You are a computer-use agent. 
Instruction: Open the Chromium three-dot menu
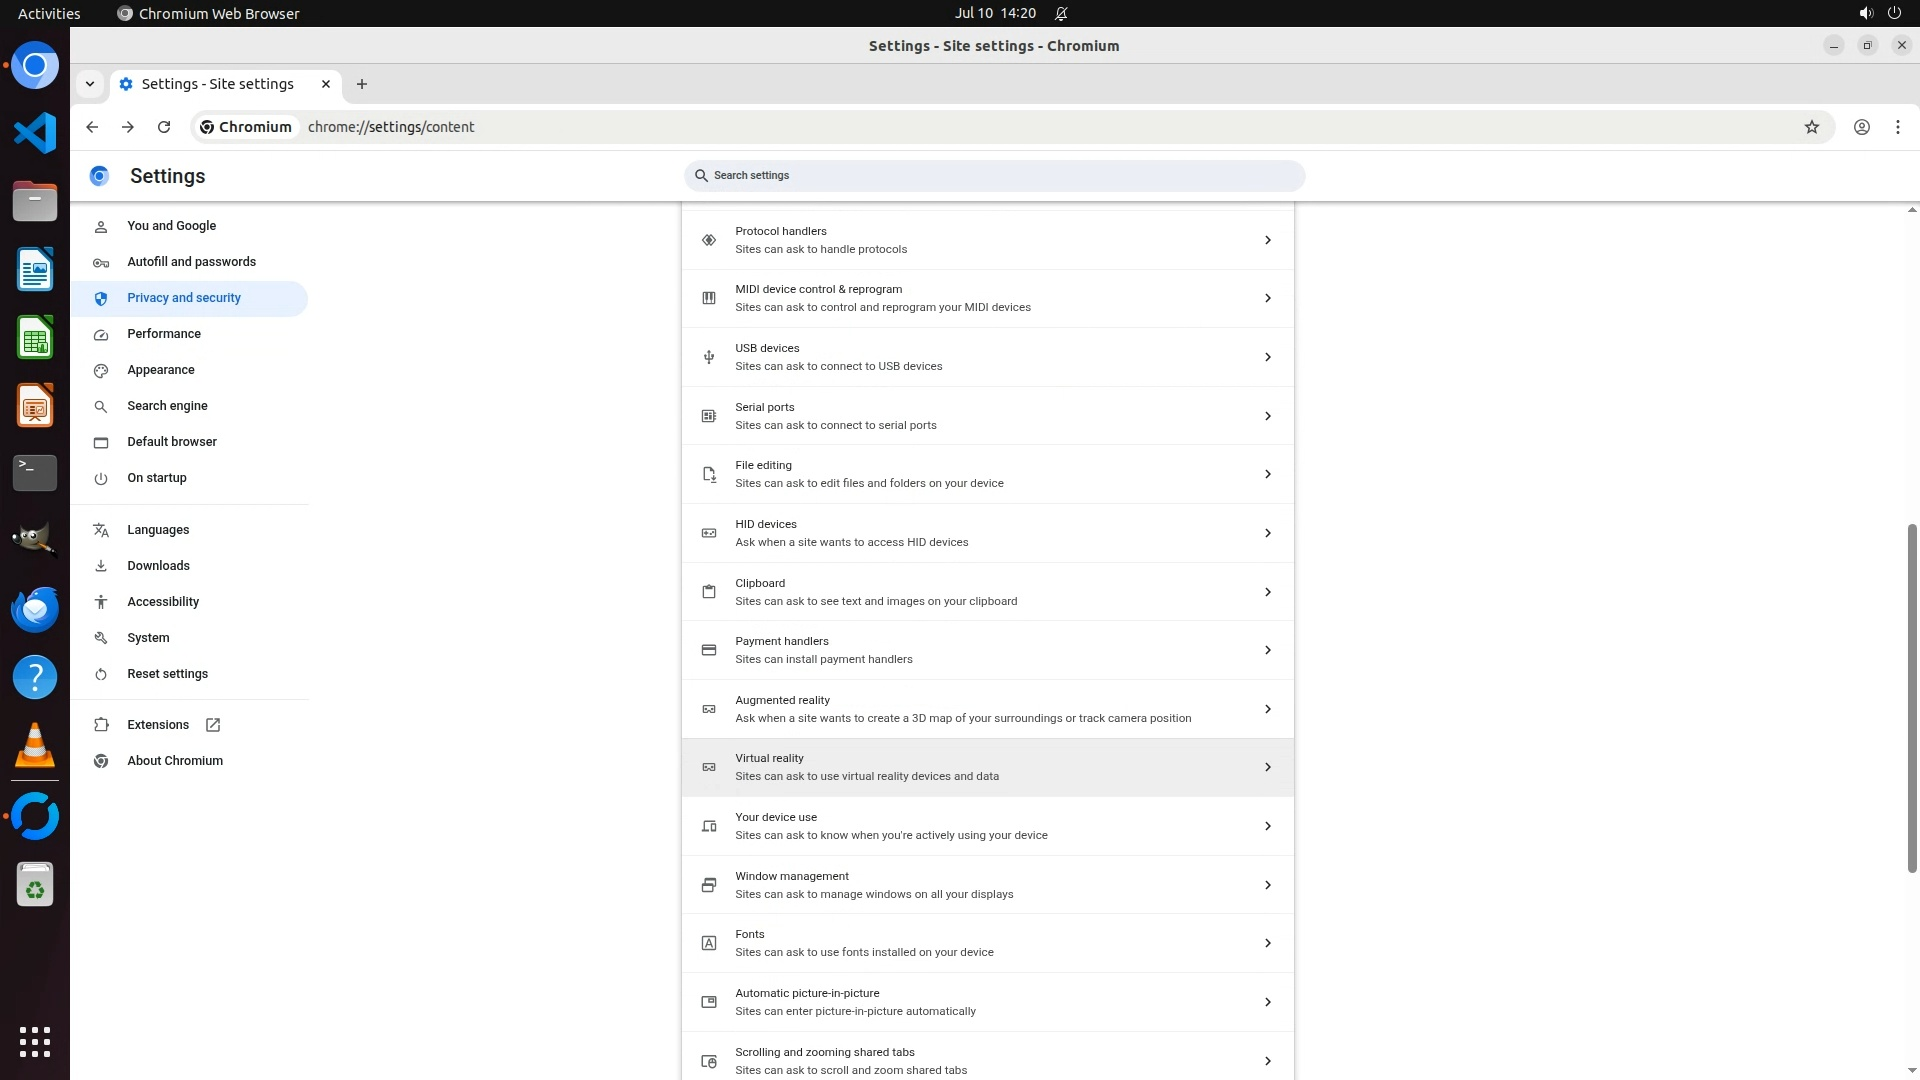point(1897,127)
